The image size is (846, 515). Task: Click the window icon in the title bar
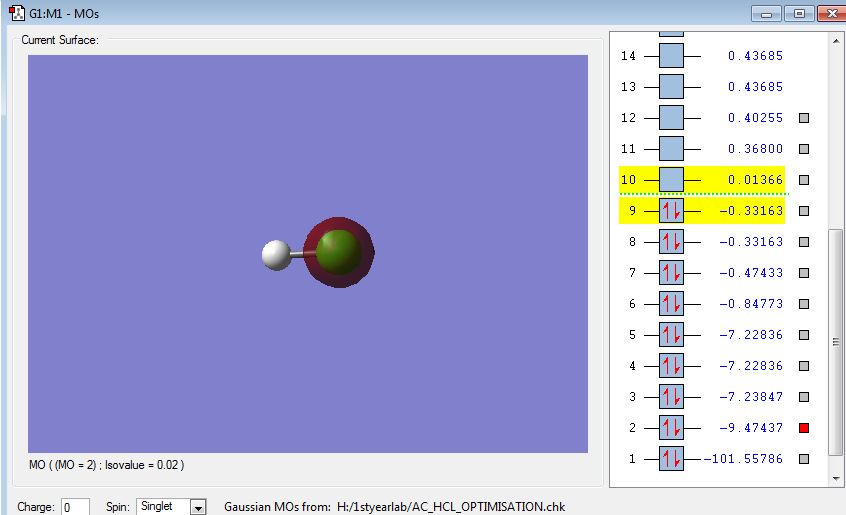[17, 14]
